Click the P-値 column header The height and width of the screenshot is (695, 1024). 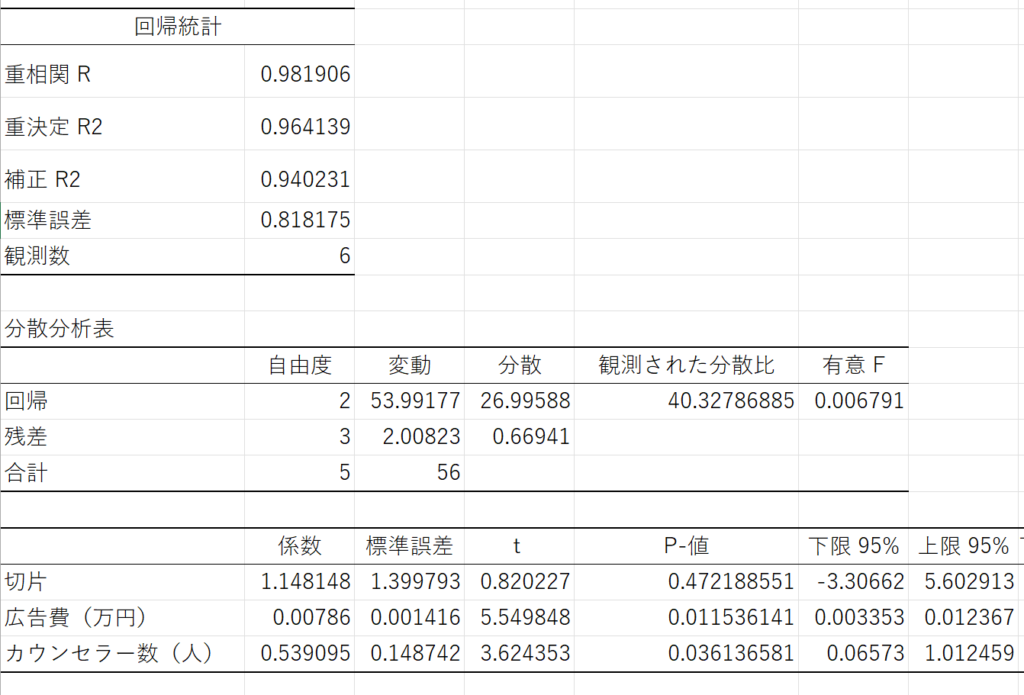(x=686, y=546)
